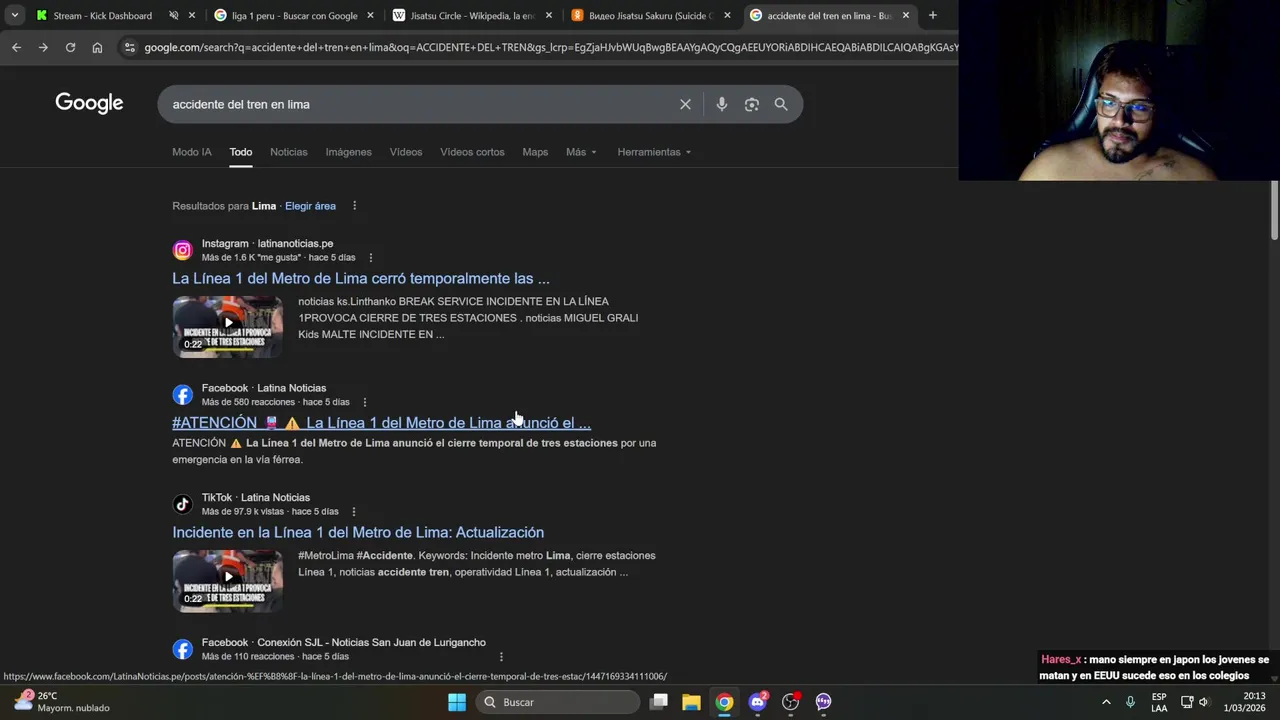Open the volume control in system tray
The width and height of the screenshot is (1280, 720).
point(1204,702)
